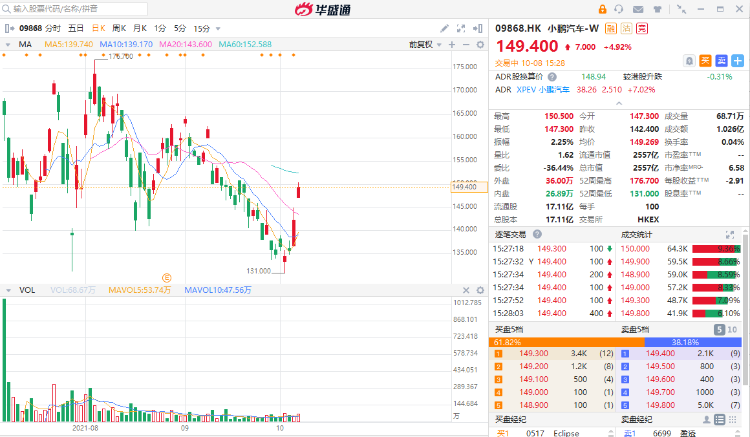The width and height of the screenshot is (750, 437).
Task: Select the 5分 five-minute chart tab
Action: point(180,29)
